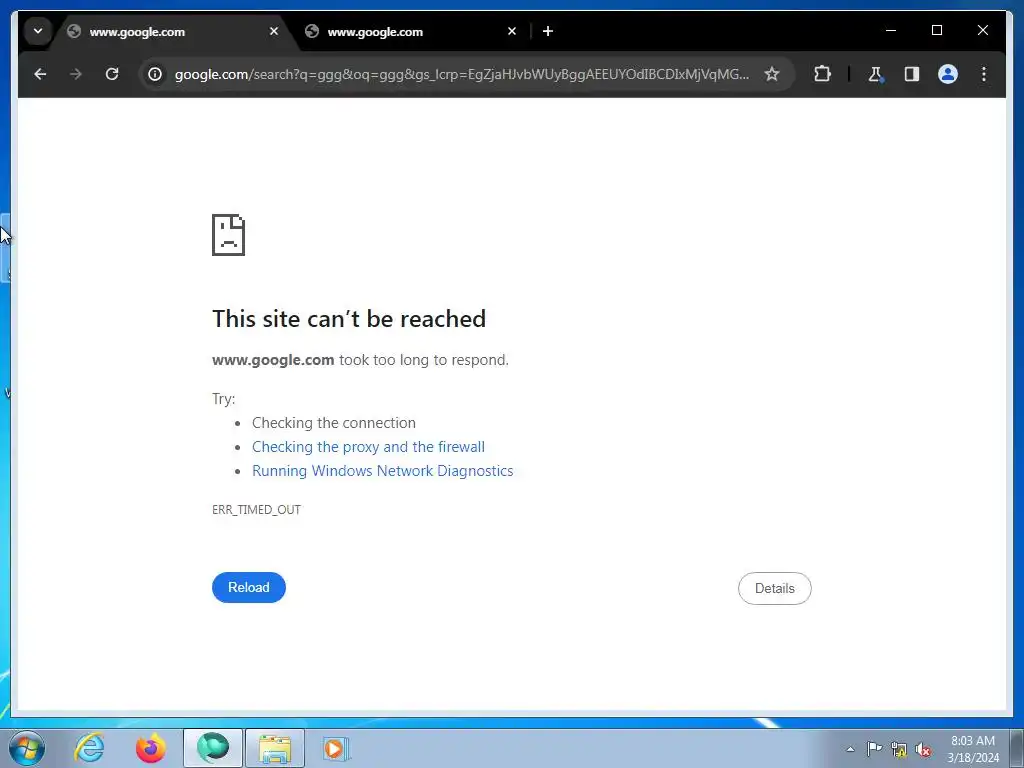
Task: Open the Windows Start menu
Action: click(x=27, y=748)
